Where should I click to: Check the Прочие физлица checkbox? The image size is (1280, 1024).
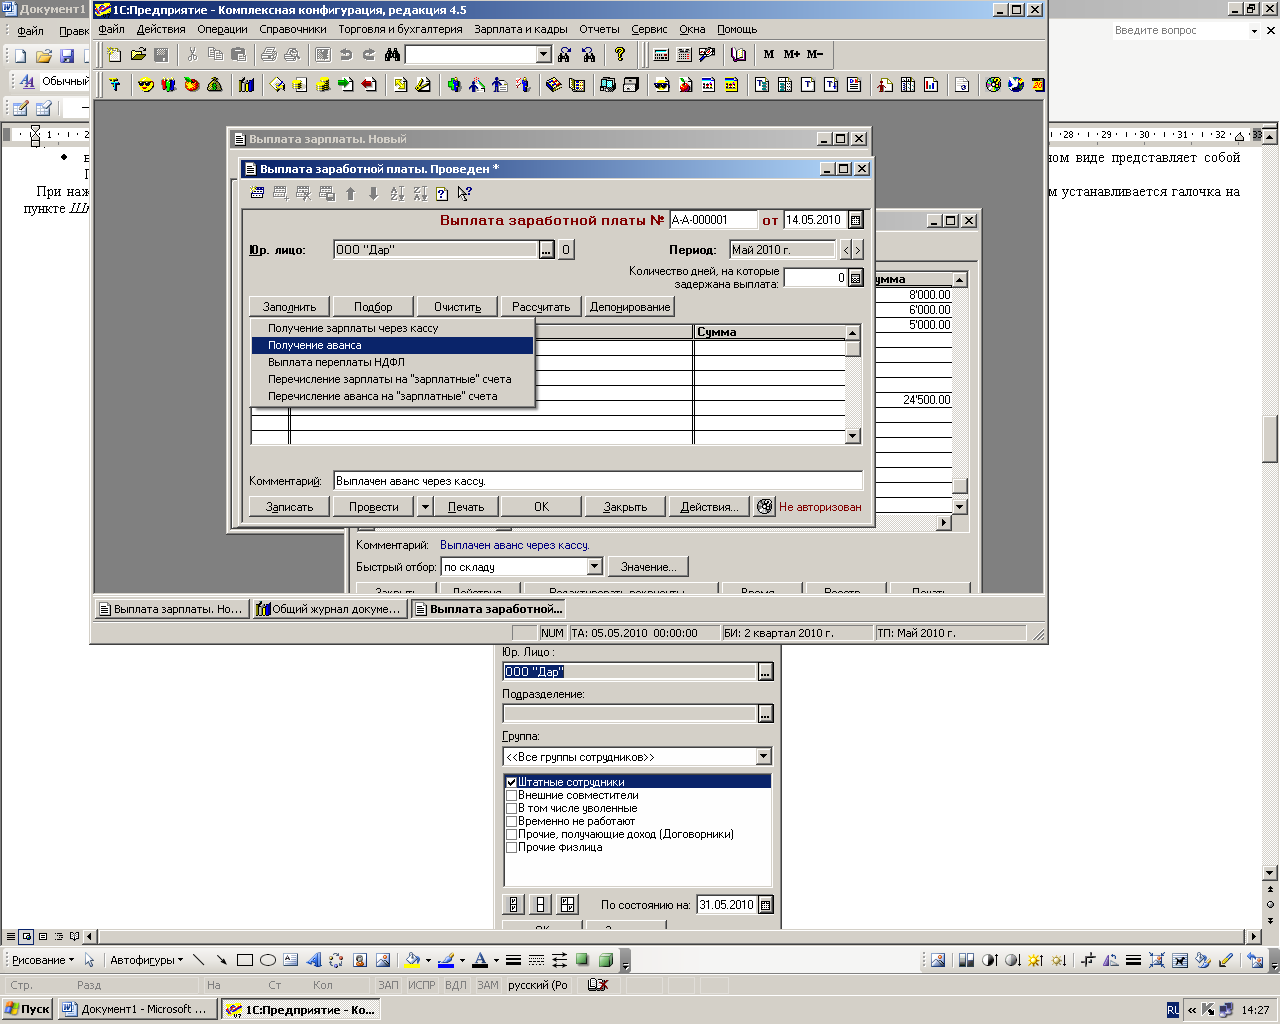coord(511,847)
